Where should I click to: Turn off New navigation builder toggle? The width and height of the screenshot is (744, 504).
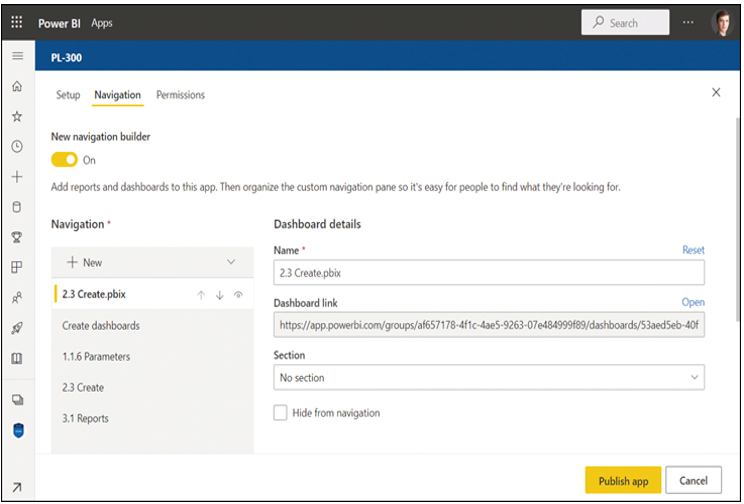64,160
